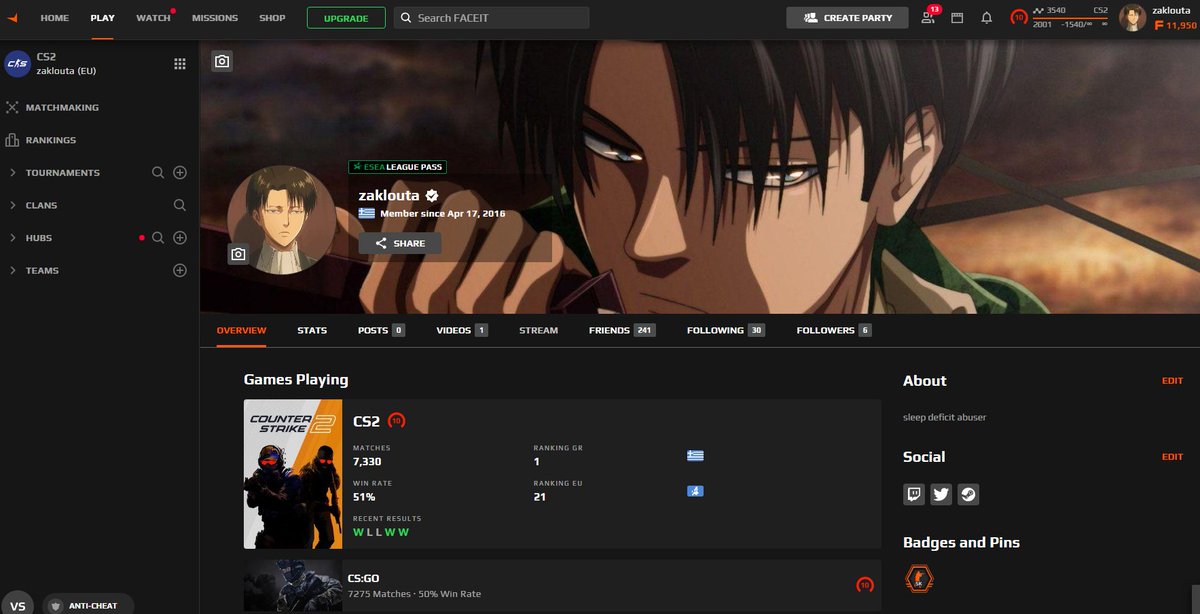Add tournament plus icon
Viewport: 1200px width, 614px height.
[x=180, y=173]
